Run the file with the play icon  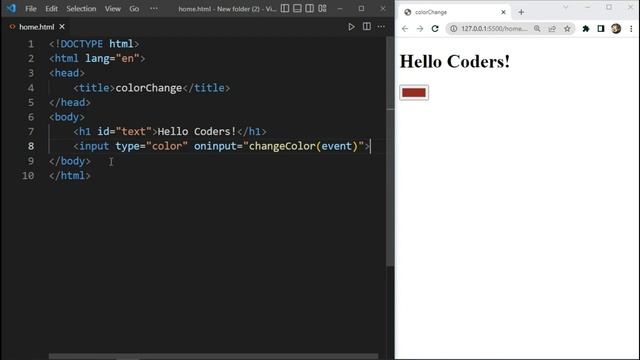tap(351, 27)
